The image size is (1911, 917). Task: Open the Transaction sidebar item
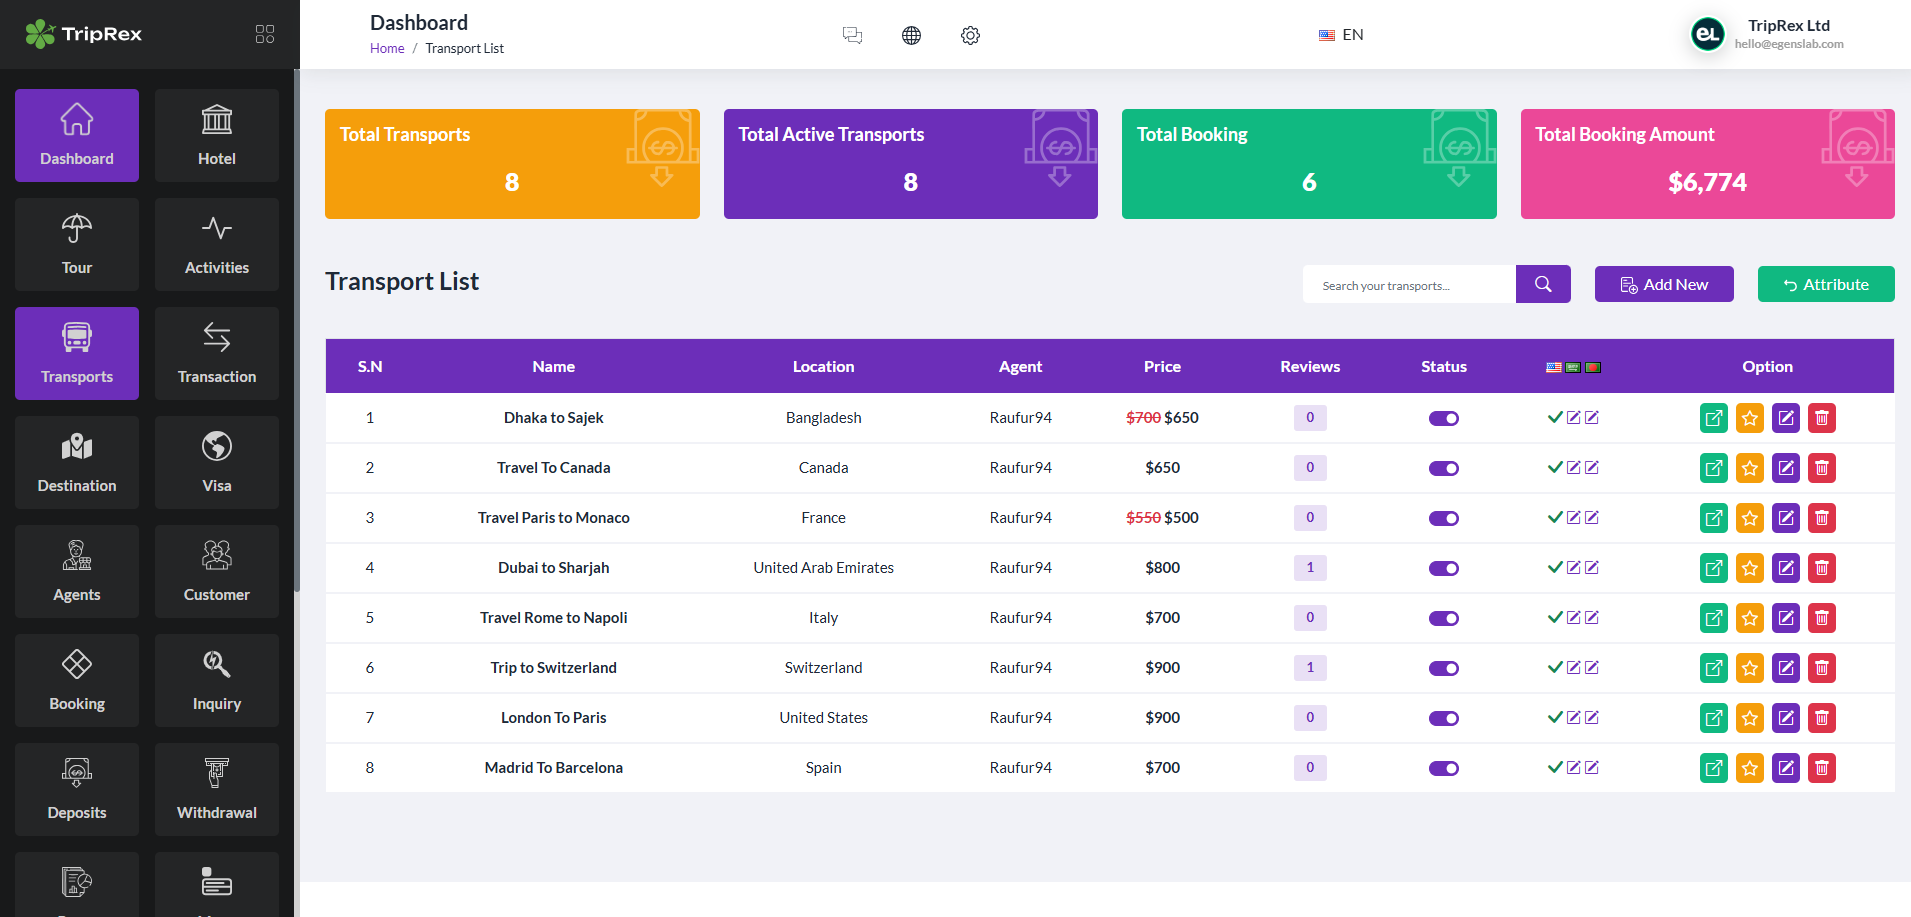click(x=217, y=353)
